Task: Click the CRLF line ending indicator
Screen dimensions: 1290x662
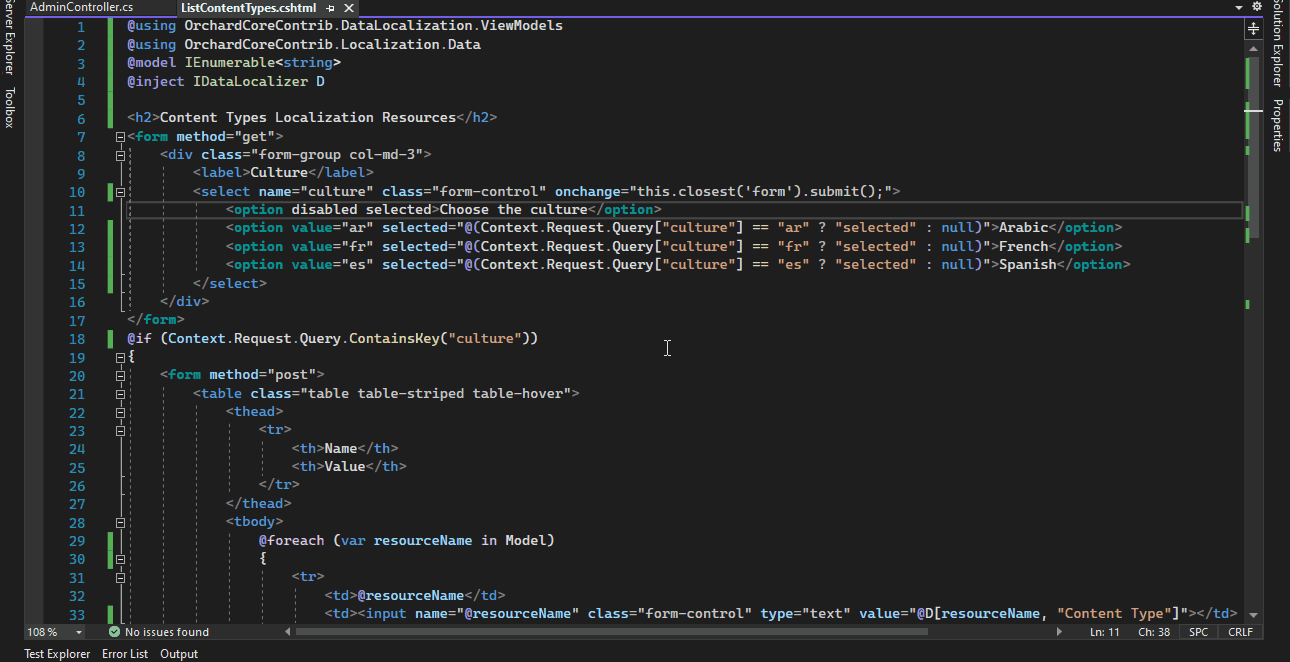Action: point(1239,631)
